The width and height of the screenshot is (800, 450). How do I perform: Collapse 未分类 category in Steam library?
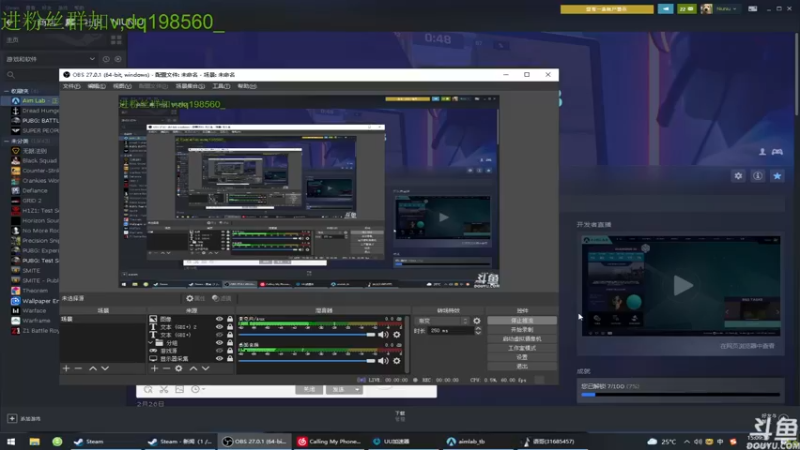(6, 141)
